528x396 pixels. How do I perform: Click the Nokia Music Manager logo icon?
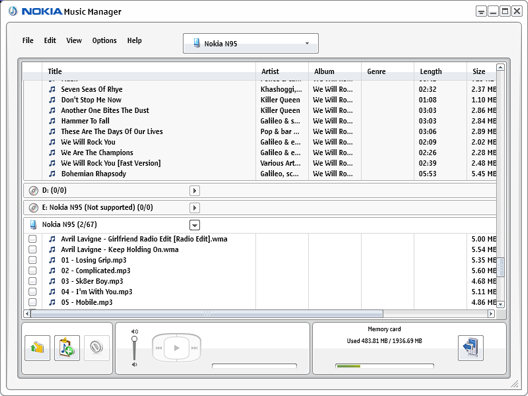(x=13, y=11)
